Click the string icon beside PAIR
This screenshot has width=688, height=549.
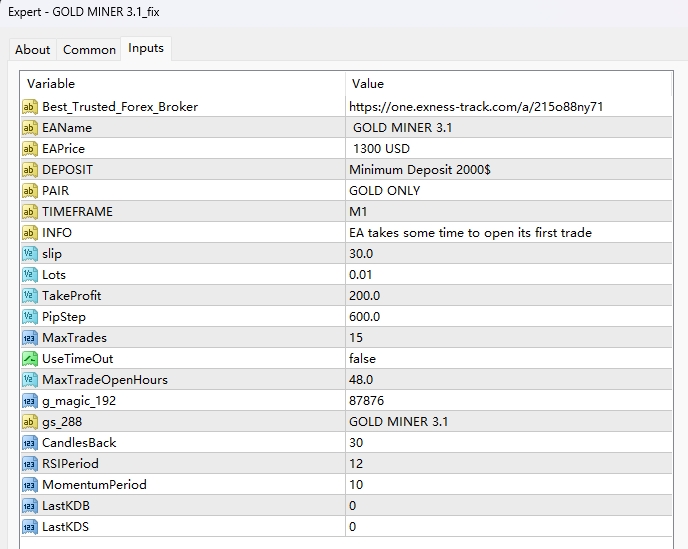29,191
